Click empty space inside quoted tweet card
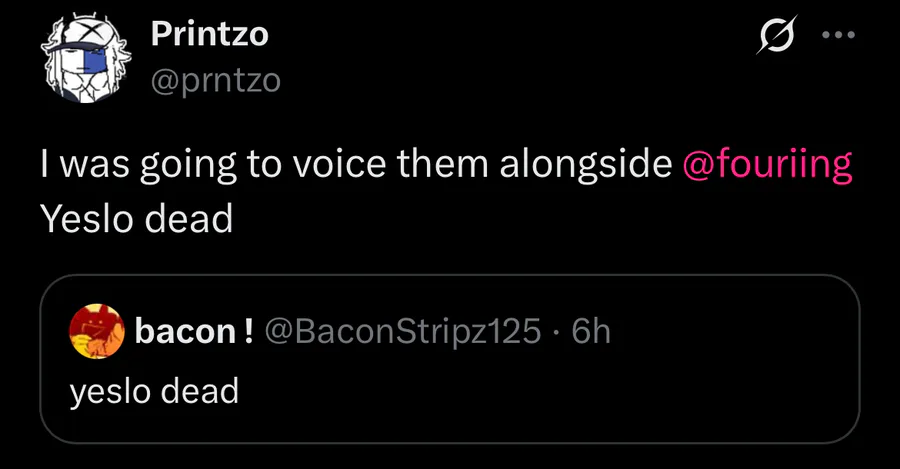This screenshot has height=469, width=900. [600, 395]
